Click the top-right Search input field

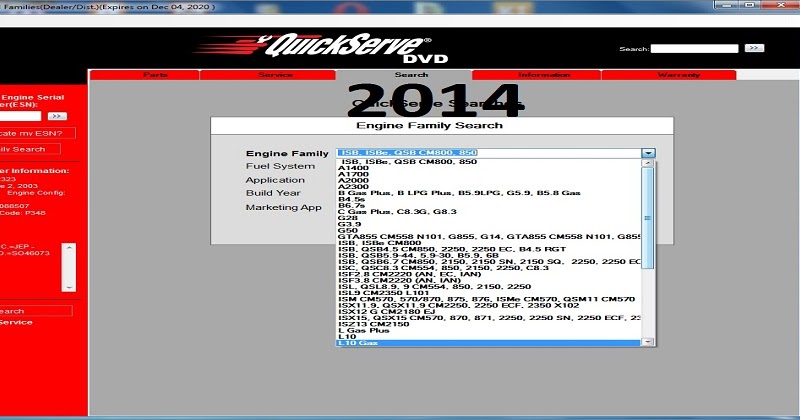coord(694,48)
